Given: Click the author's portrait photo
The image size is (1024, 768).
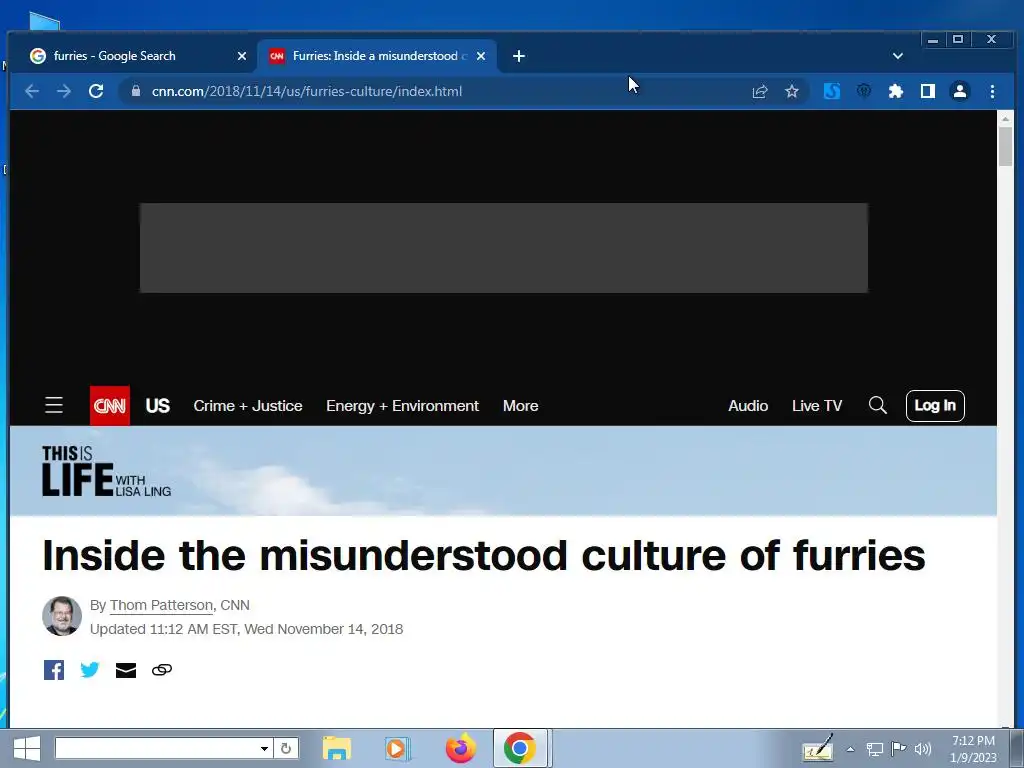Looking at the screenshot, I should pos(62,616).
